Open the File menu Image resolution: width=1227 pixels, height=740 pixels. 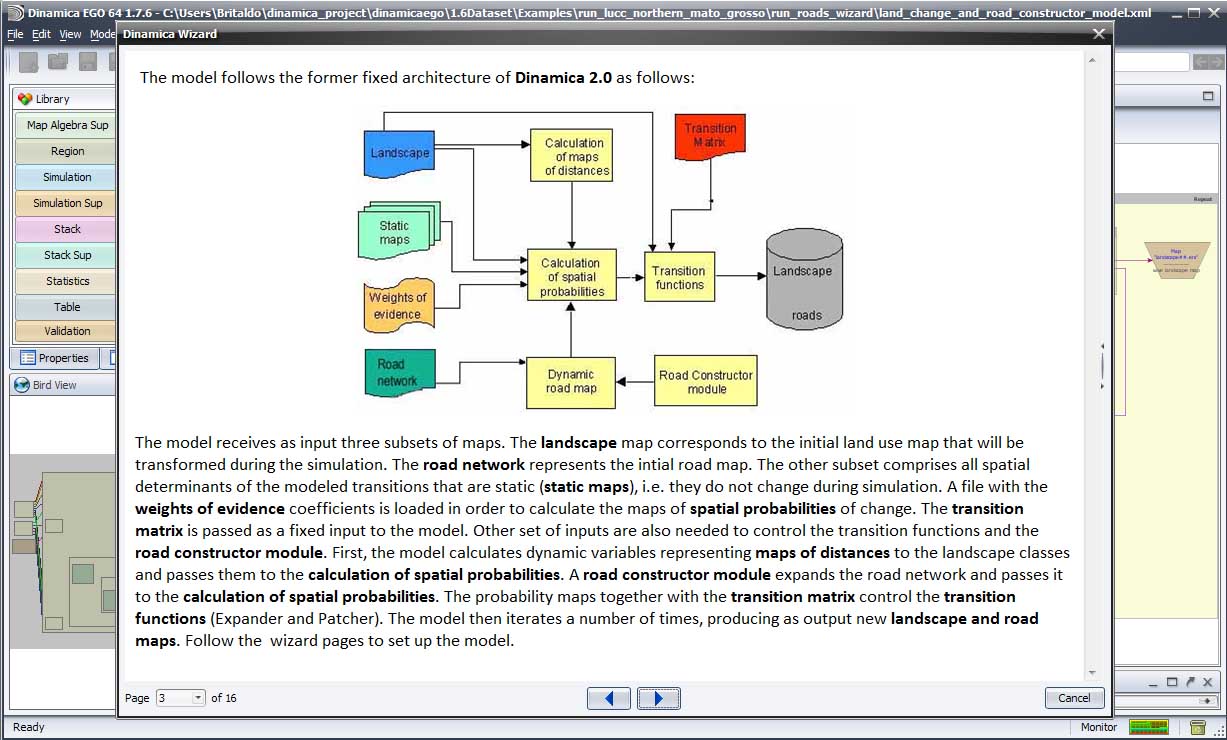pos(15,34)
